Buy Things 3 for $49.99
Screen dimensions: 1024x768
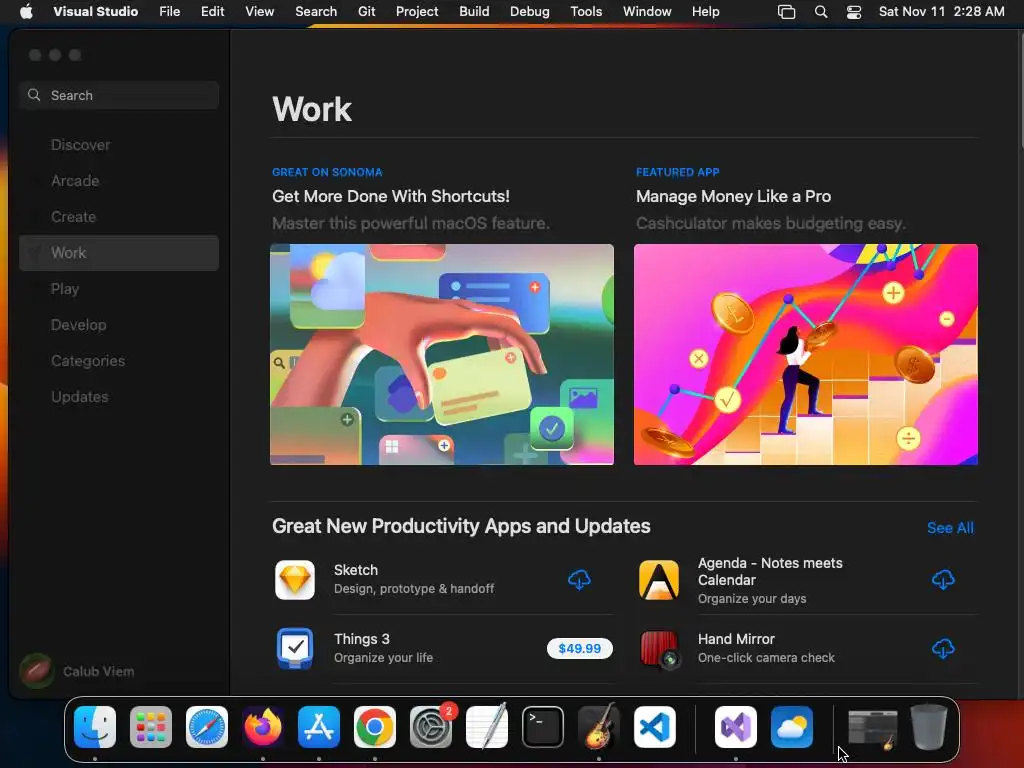click(579, 648)
